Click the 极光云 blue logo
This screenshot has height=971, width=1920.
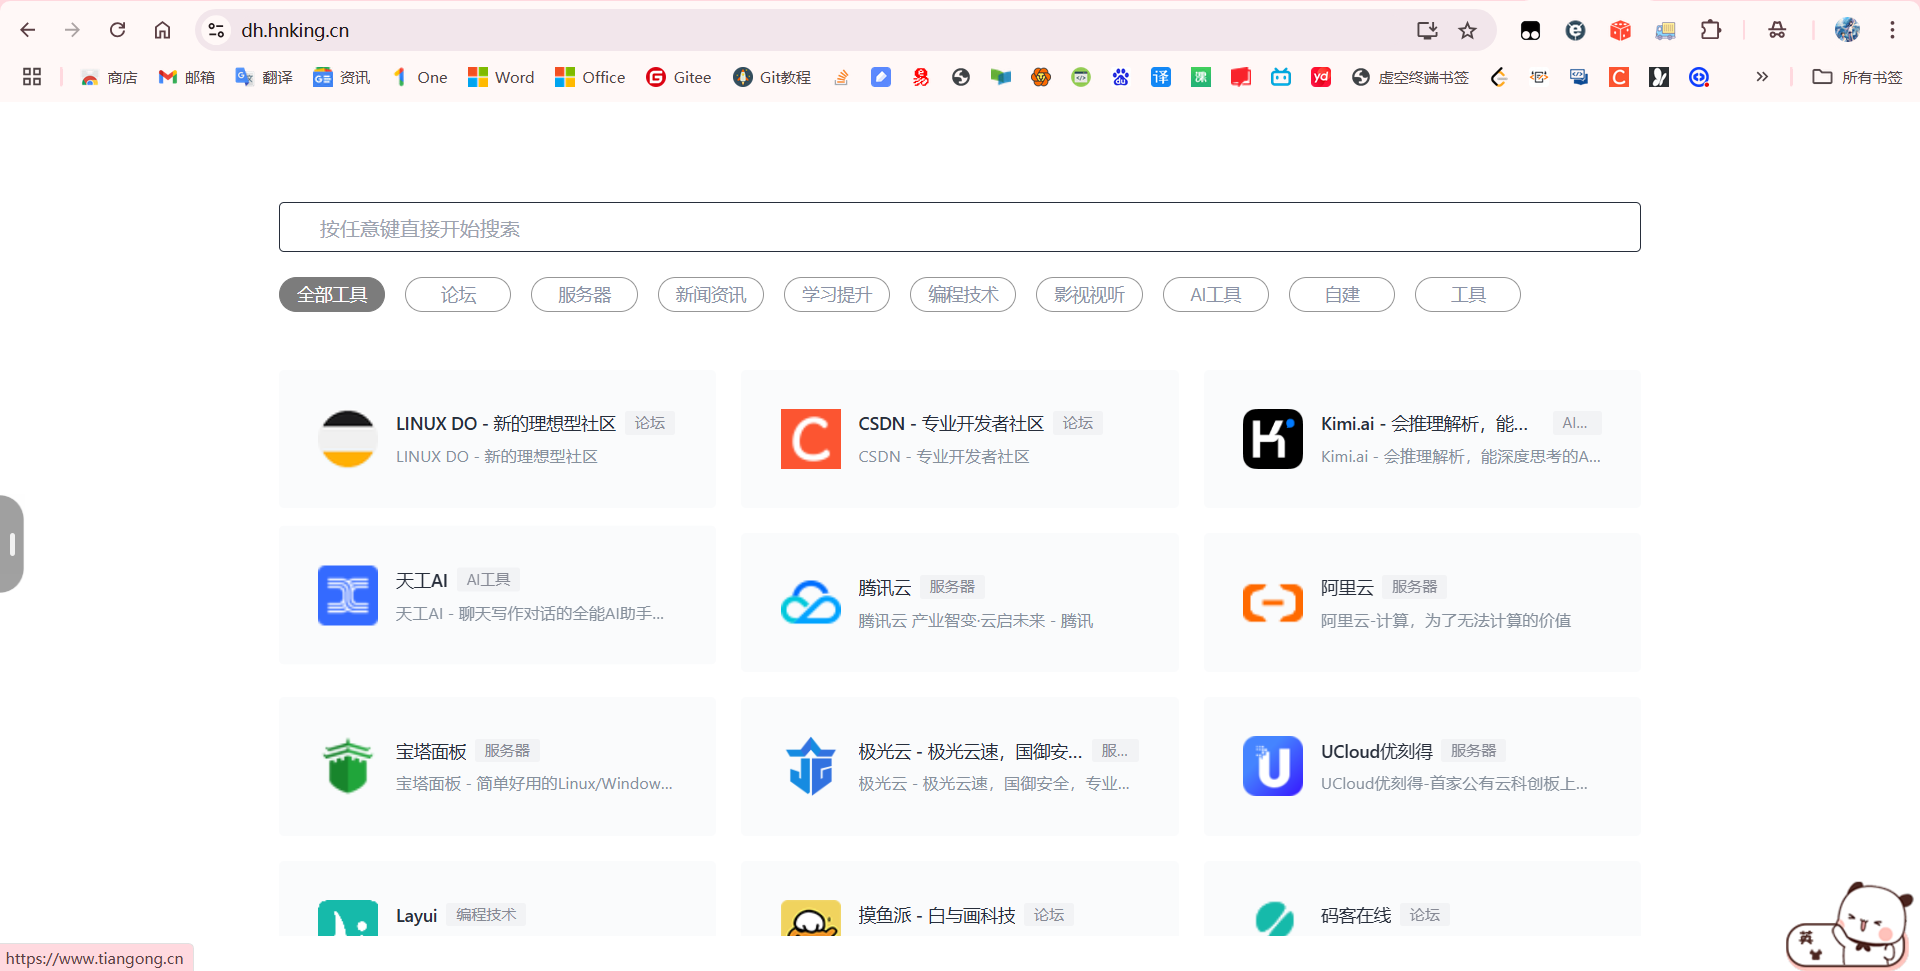point(811,766)
